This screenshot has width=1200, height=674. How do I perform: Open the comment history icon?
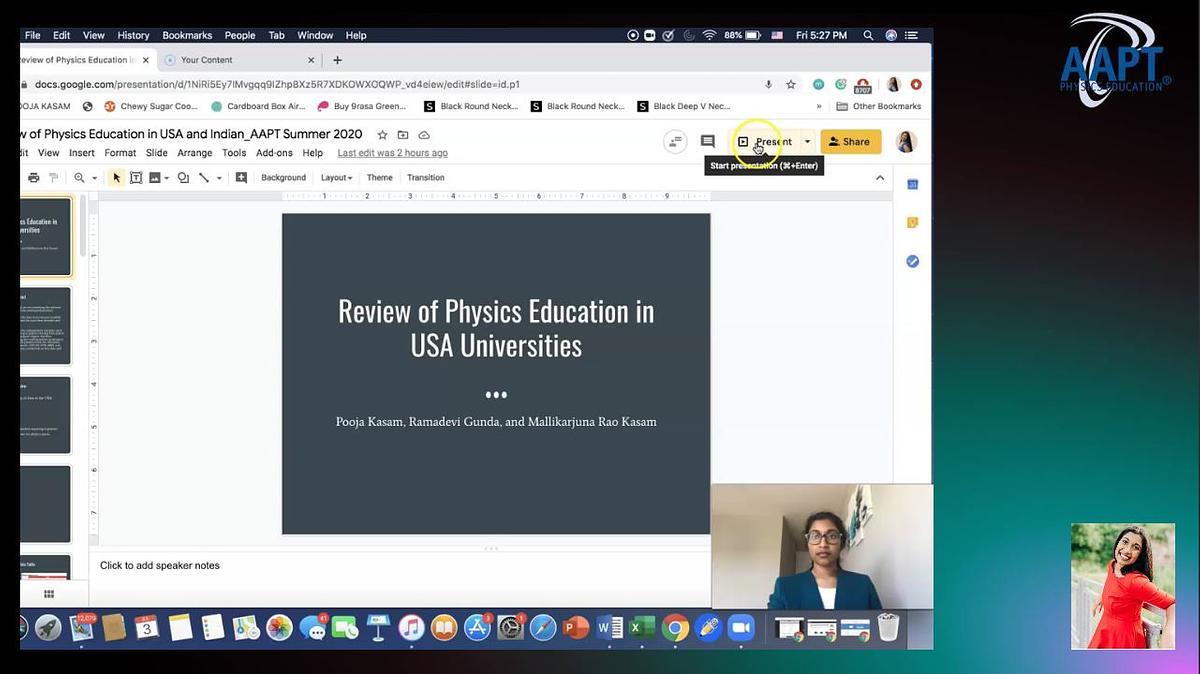click(708, 142)
